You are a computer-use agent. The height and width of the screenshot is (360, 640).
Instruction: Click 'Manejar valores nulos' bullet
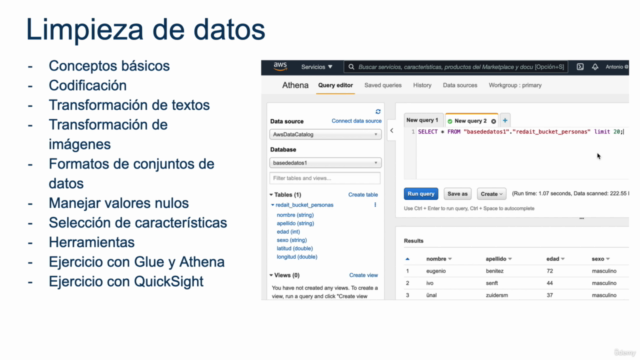point(119,203)
